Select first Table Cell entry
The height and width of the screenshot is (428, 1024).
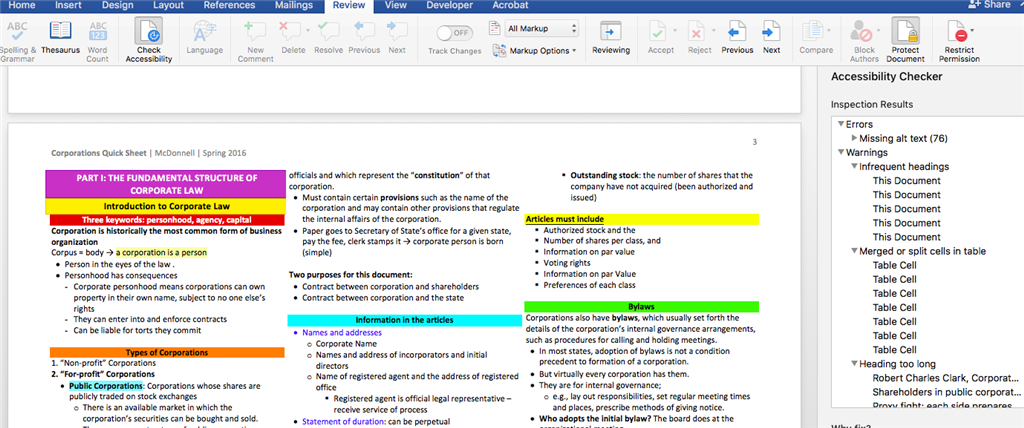point(894,265)
